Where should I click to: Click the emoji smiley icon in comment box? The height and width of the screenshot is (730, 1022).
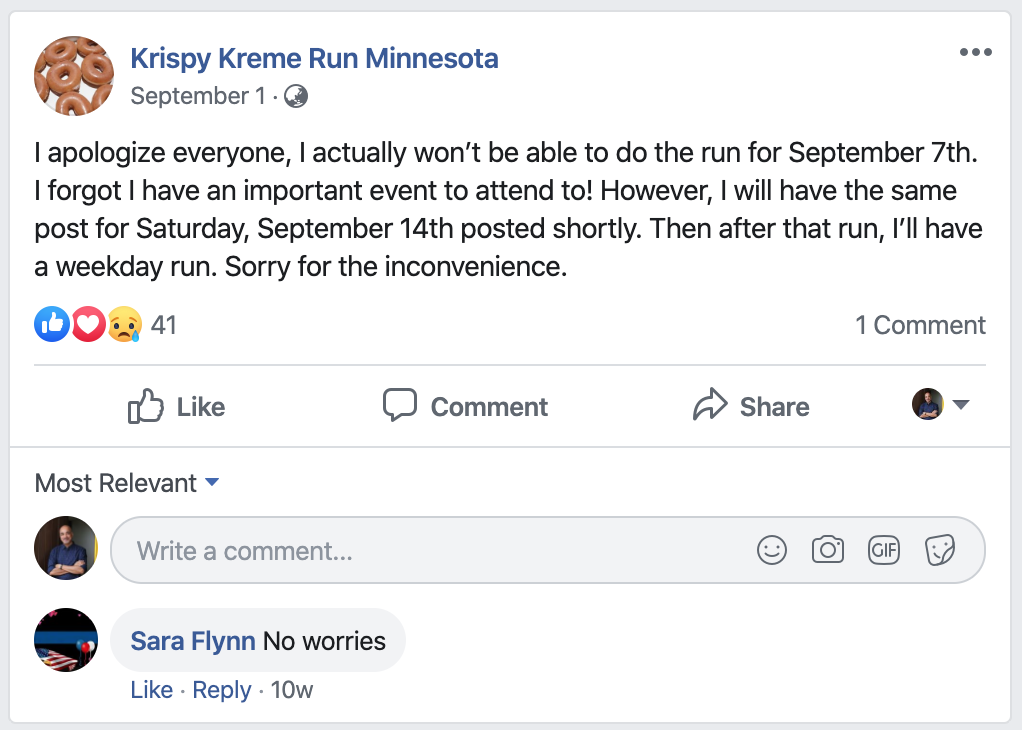[772, 550]
